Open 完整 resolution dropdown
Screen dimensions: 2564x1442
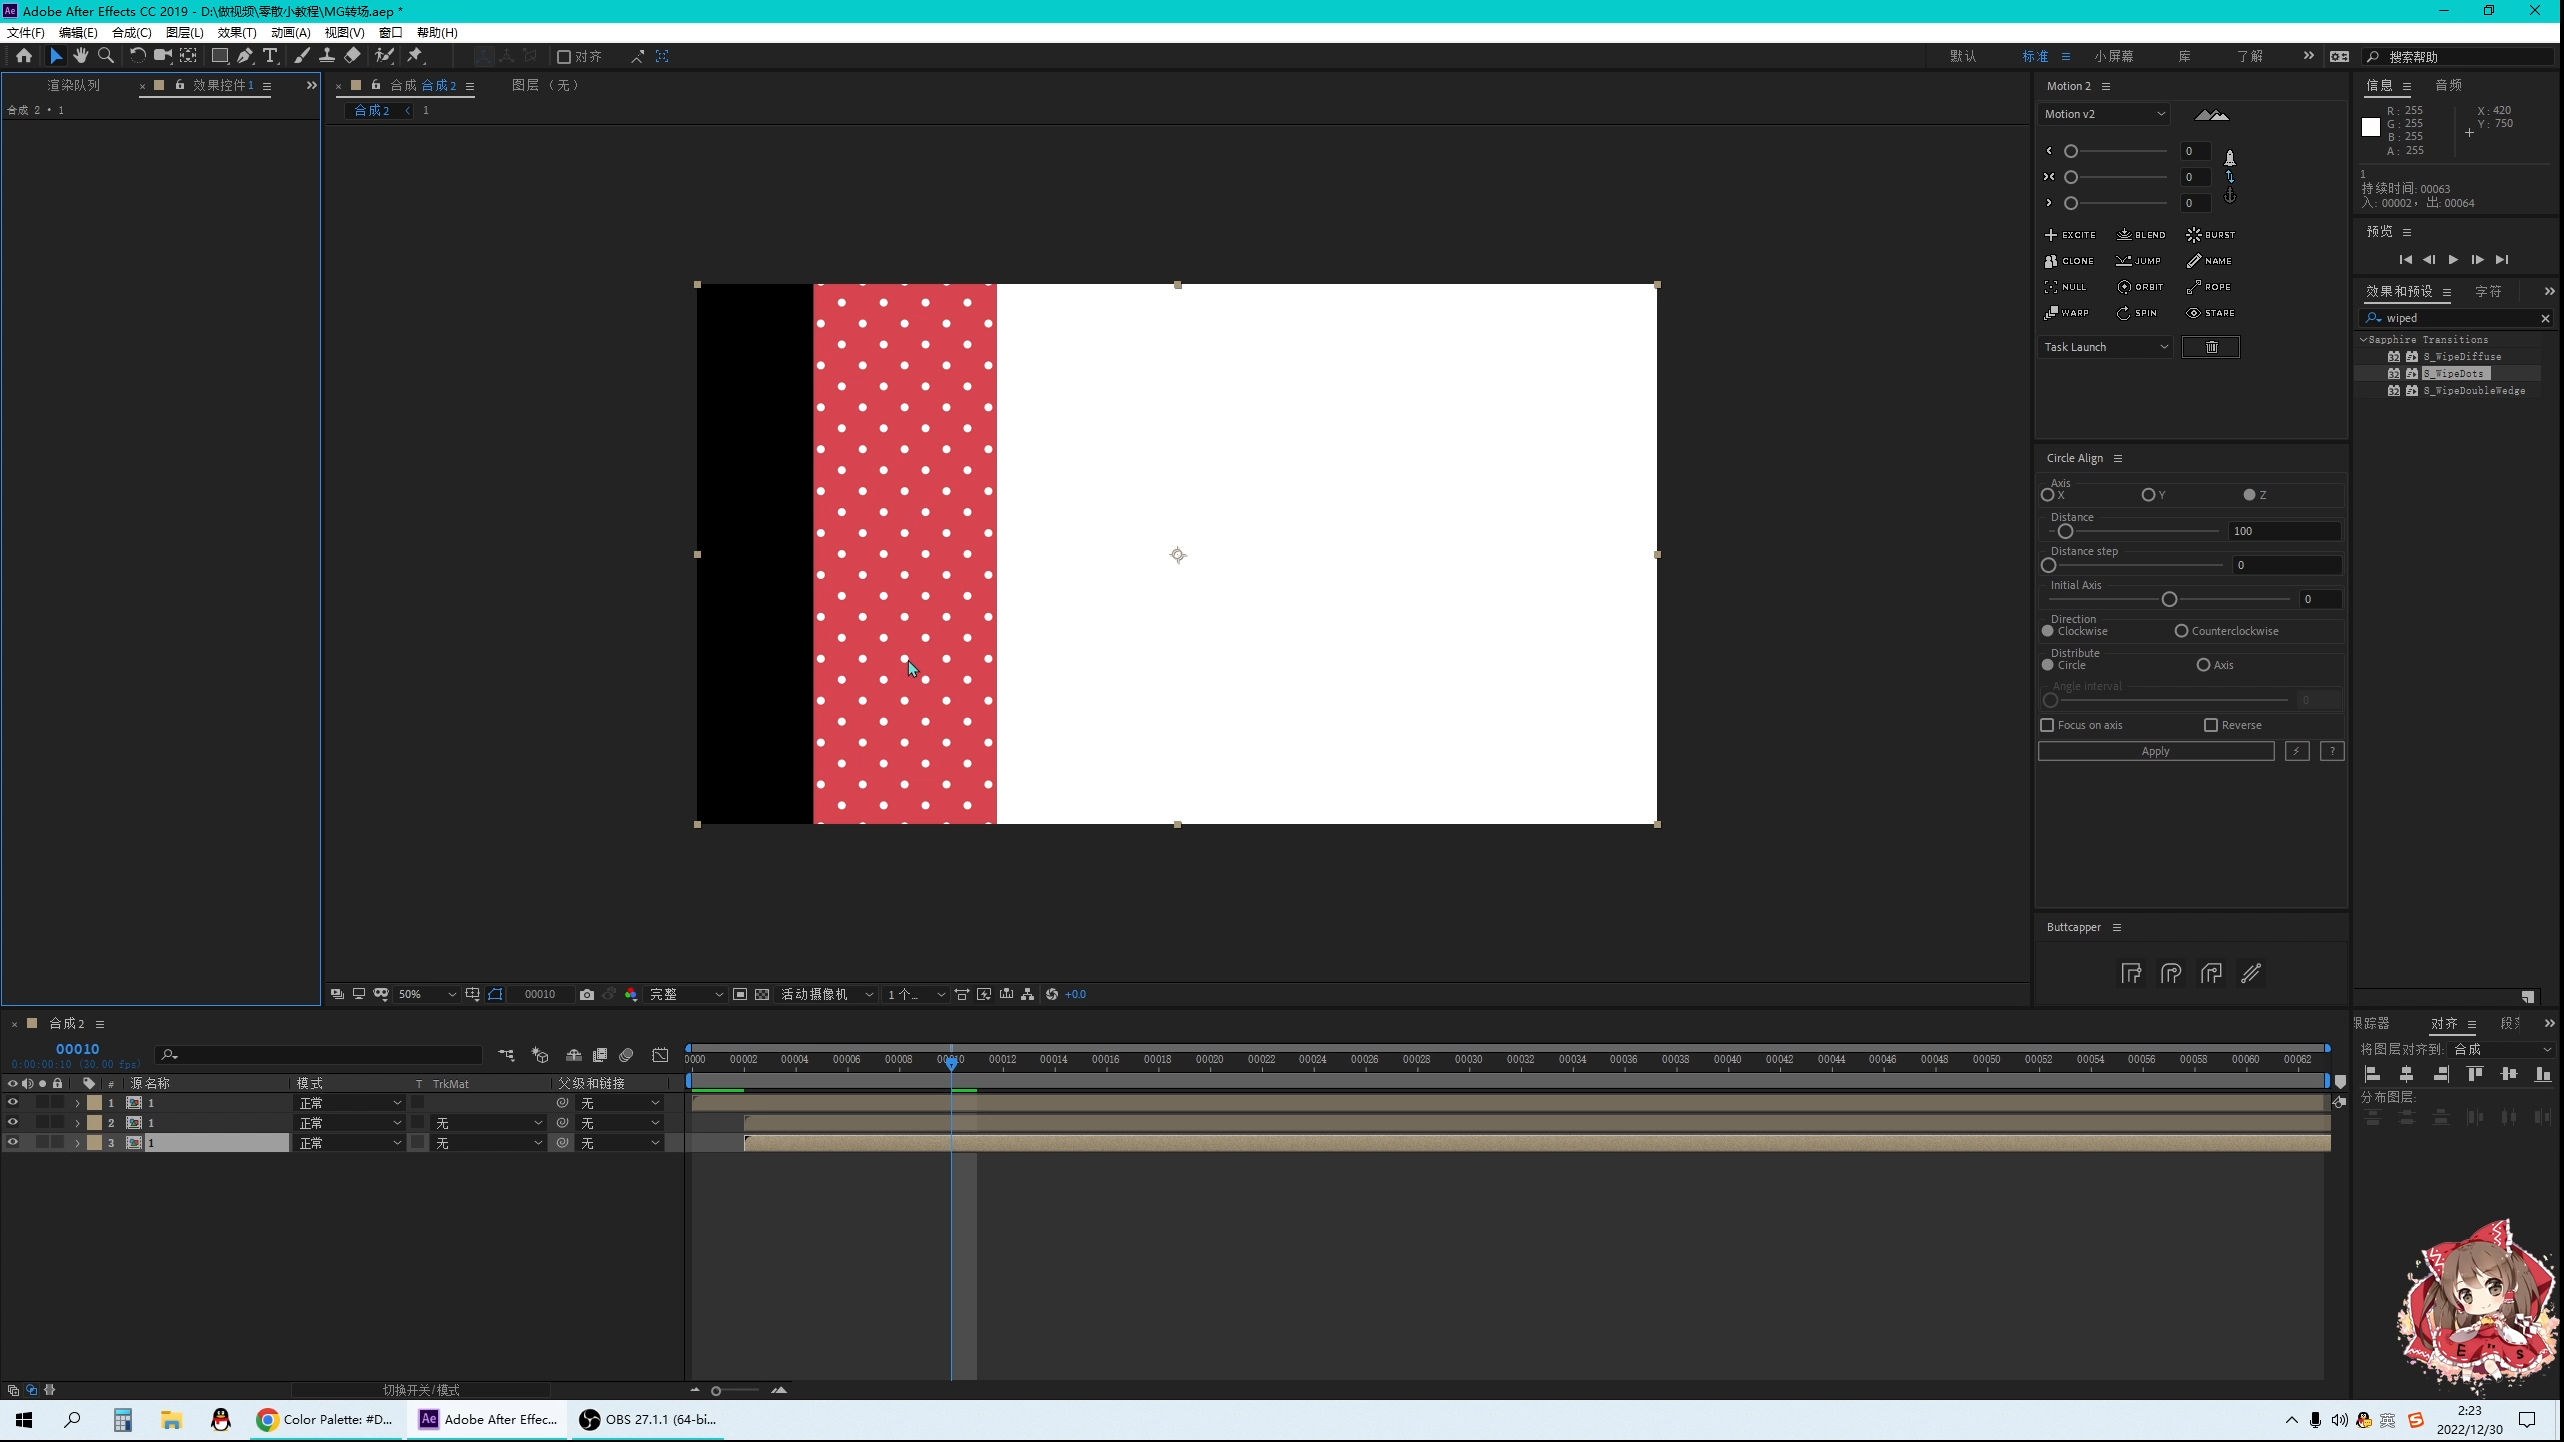click(686, 994)
